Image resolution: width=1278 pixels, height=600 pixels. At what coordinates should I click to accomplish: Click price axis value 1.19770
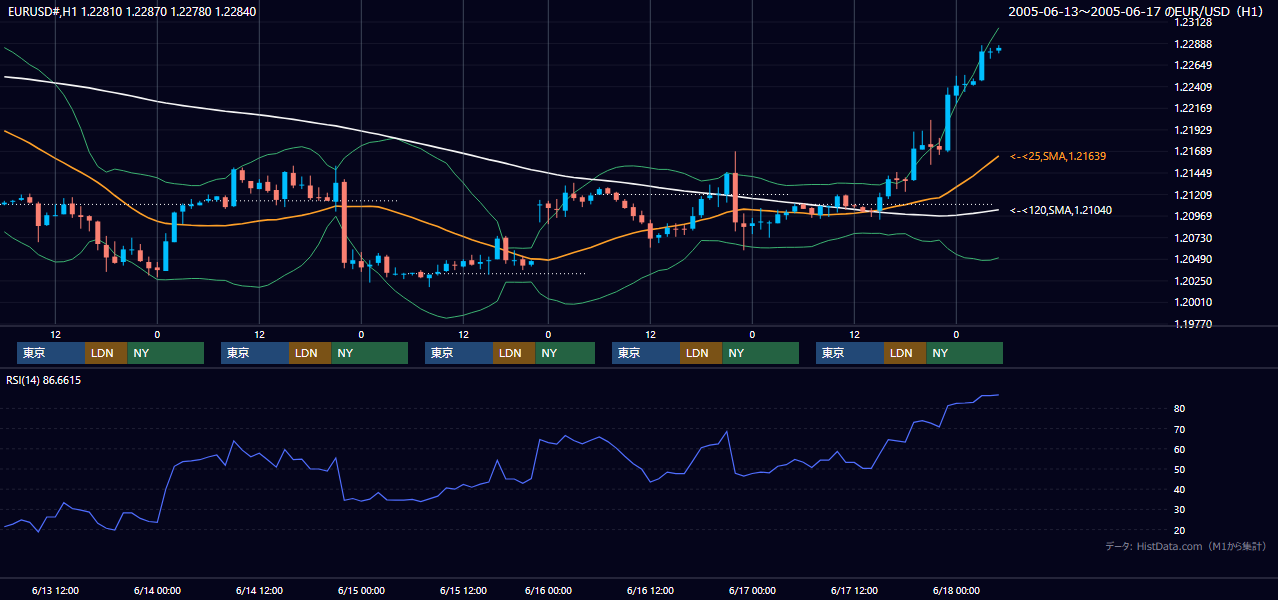point(1192,324)
